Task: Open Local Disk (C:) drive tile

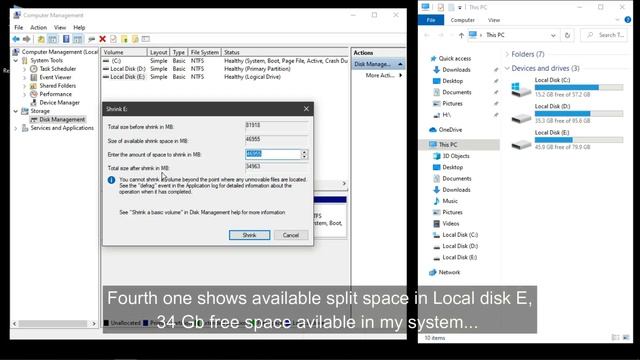Action: click(567, 87)
